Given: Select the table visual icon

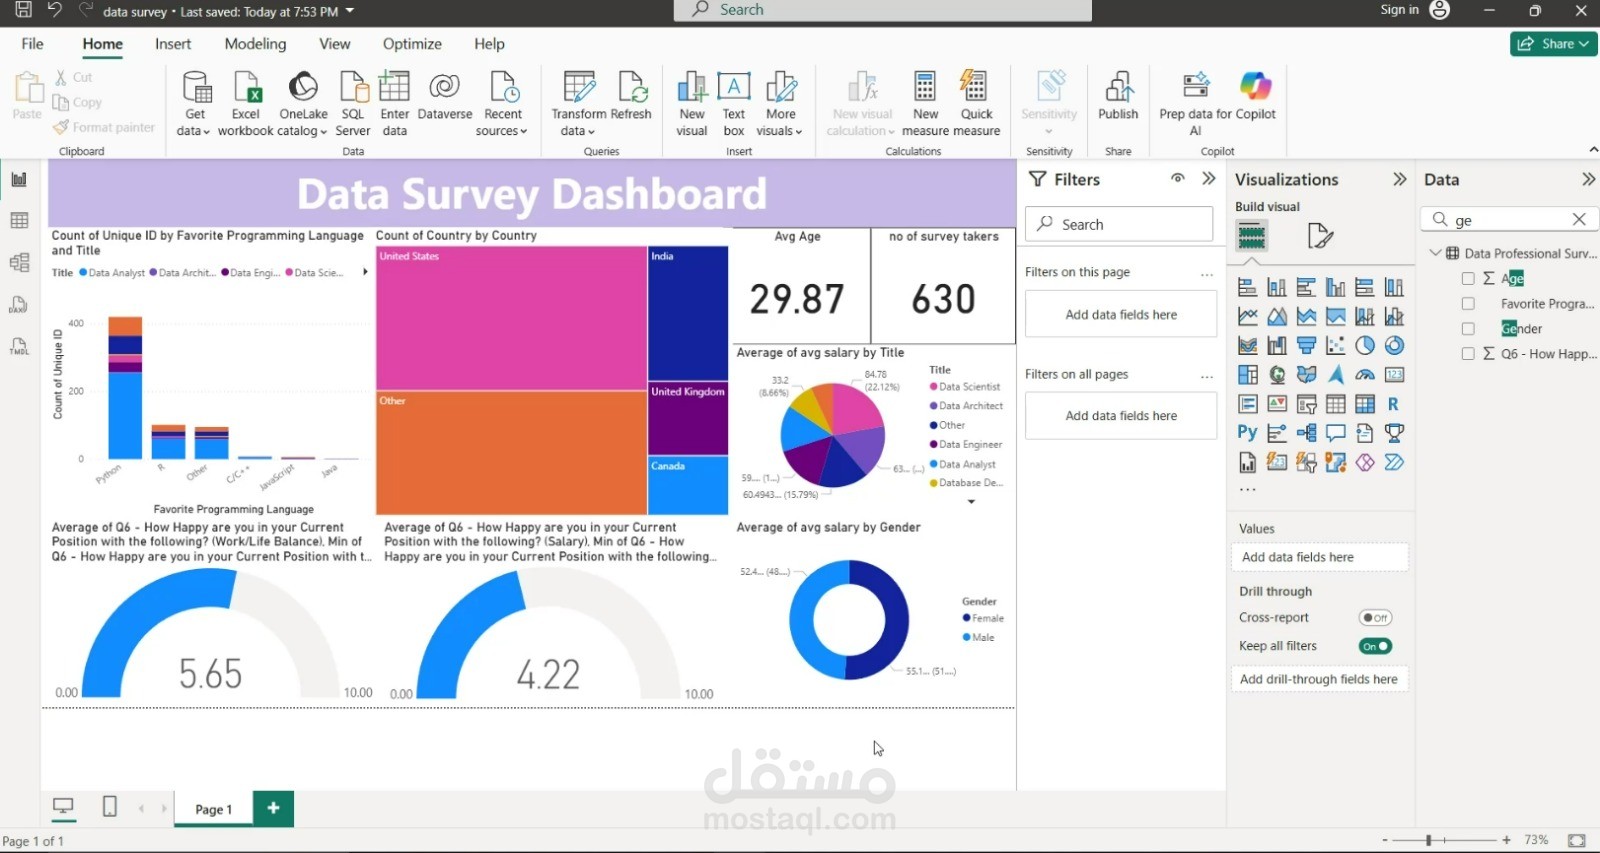Looking at the screenshot, I should [x=1336, y=404].
